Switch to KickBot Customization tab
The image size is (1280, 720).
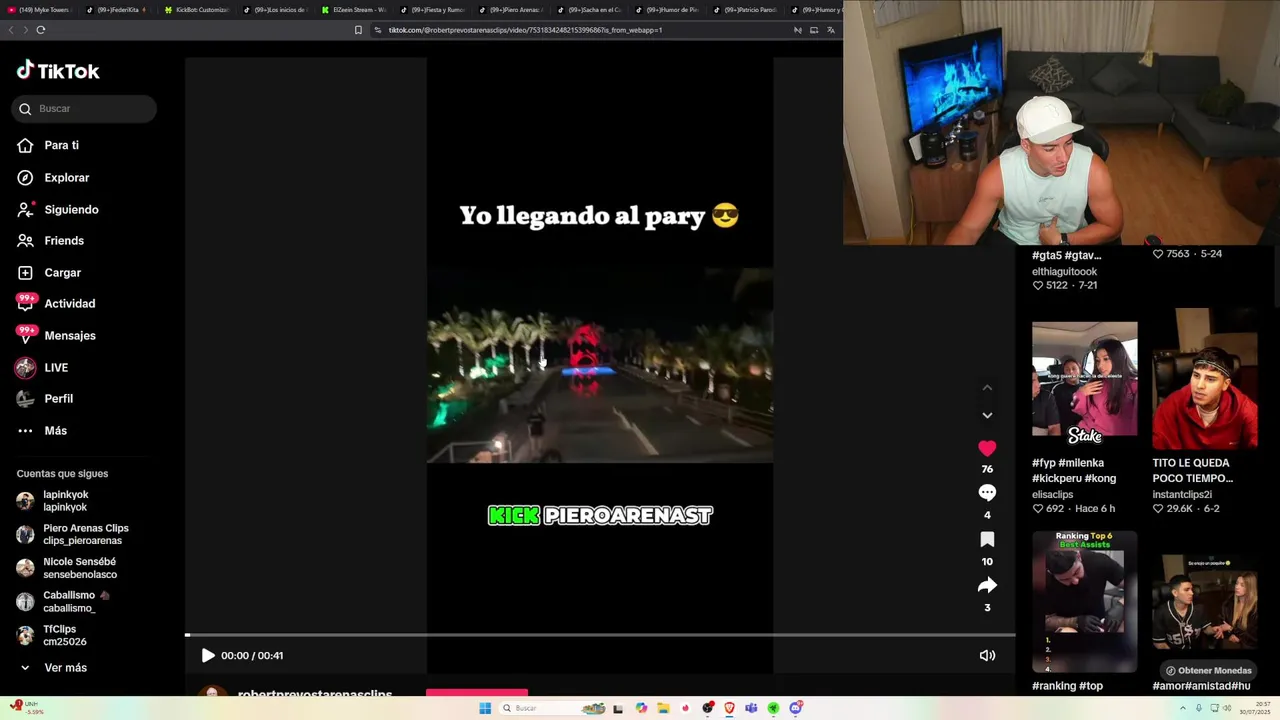(197, 10)
